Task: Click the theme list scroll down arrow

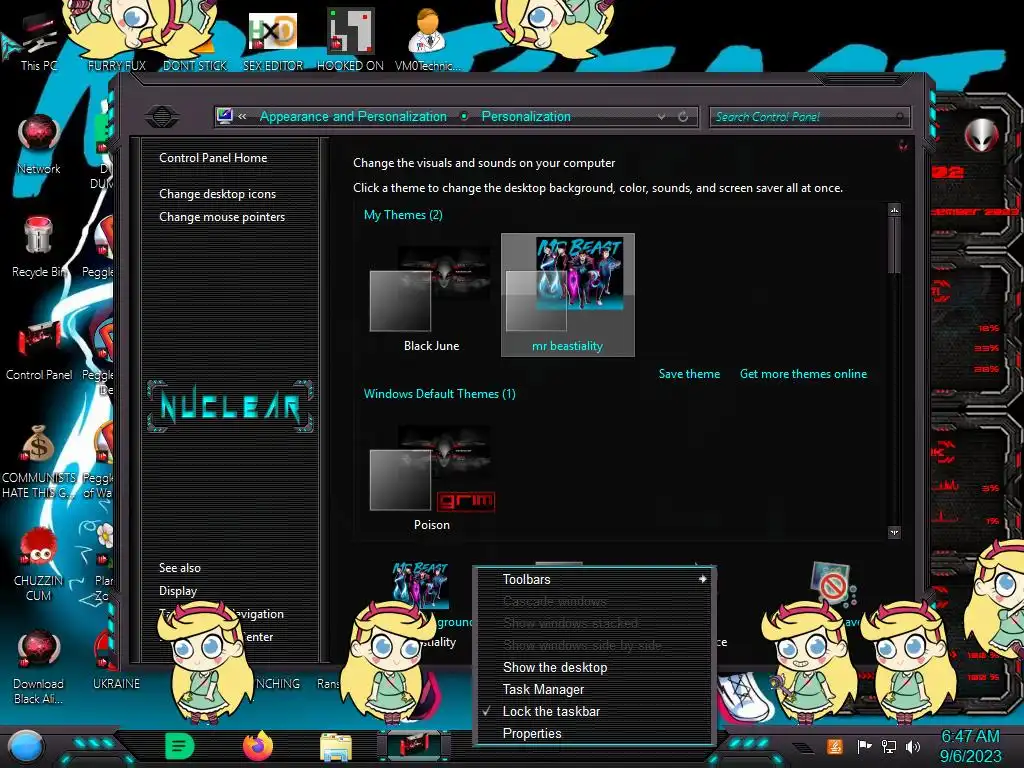Action: point(894,532)
